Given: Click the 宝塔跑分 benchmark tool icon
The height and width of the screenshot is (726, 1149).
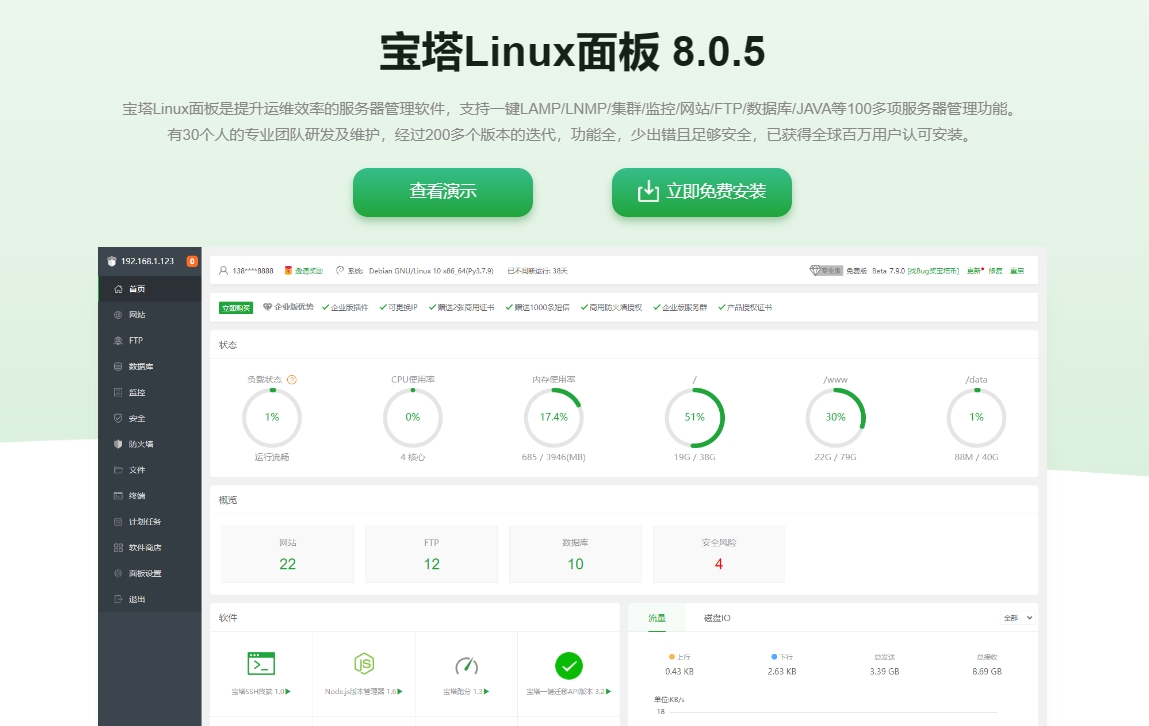Looking at the screenshot, I should pyautogui.click(x=466, y=663).
